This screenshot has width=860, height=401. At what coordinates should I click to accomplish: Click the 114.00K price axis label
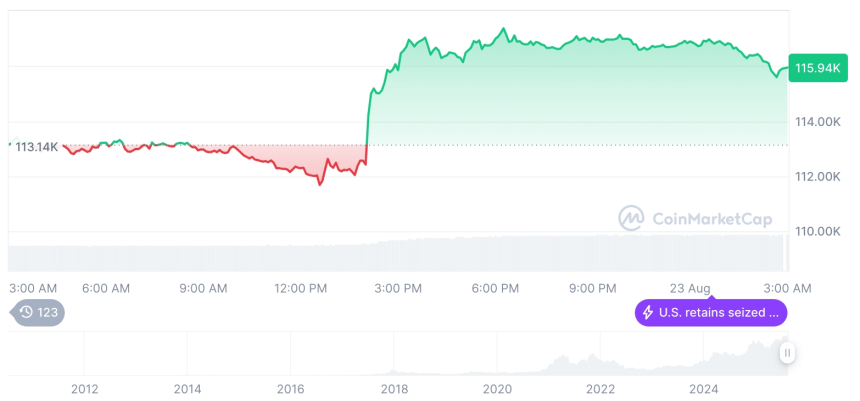817,122
